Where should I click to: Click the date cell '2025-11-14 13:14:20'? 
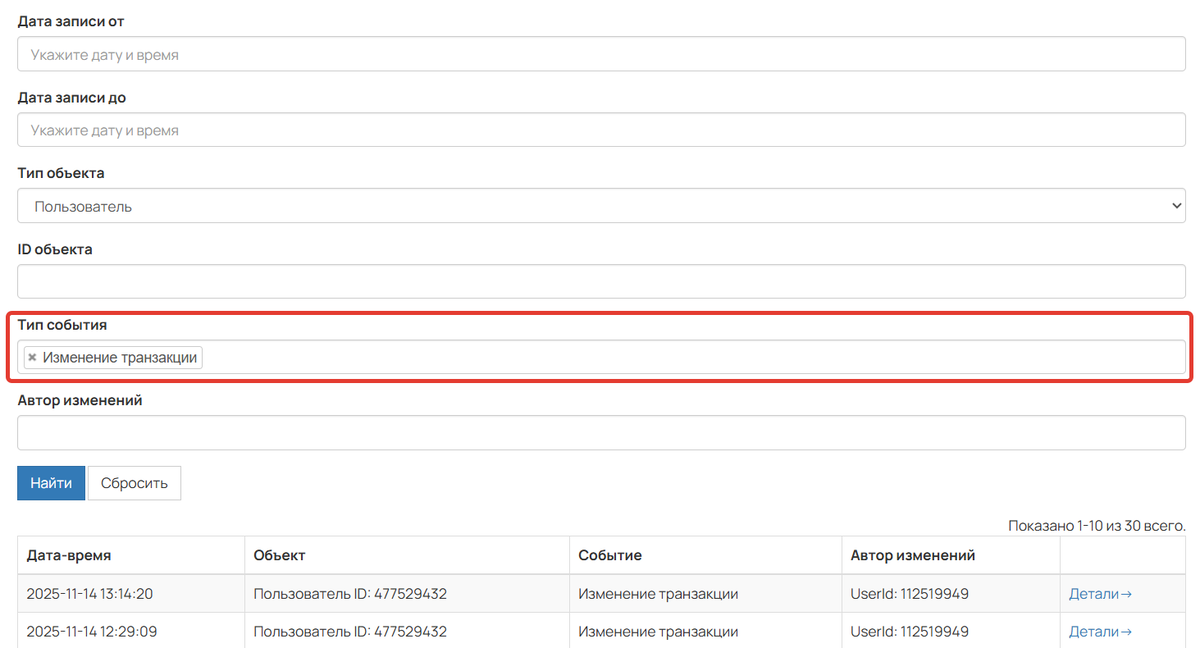[90, 594]
